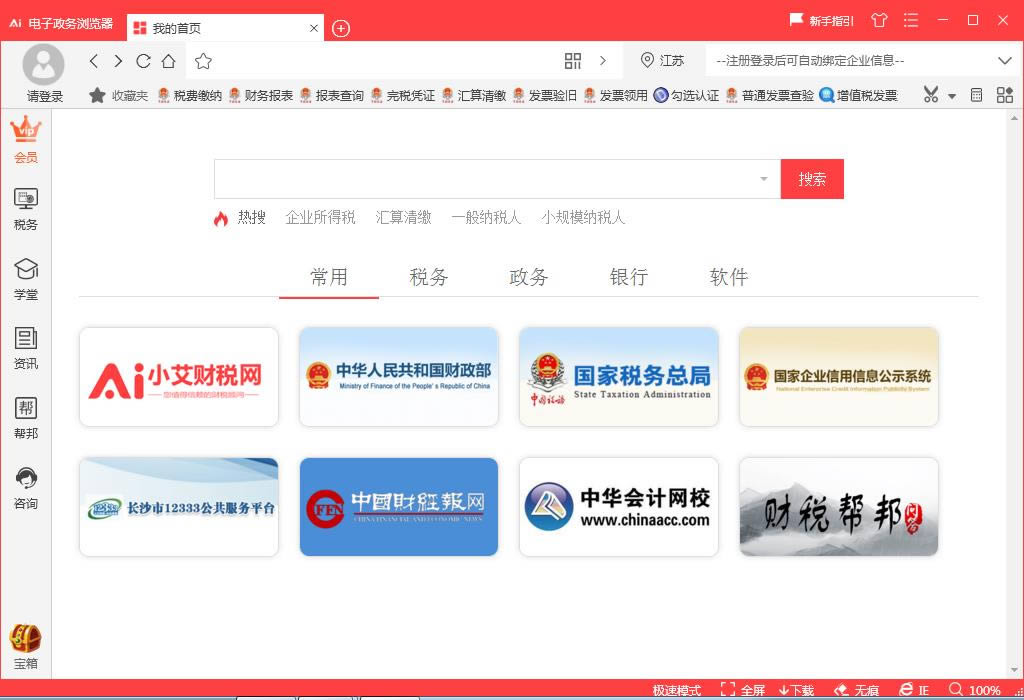Open the 学堂 sidebar section
The height and width of the screenshot is (700, 1024).
(x=25, y=279)
